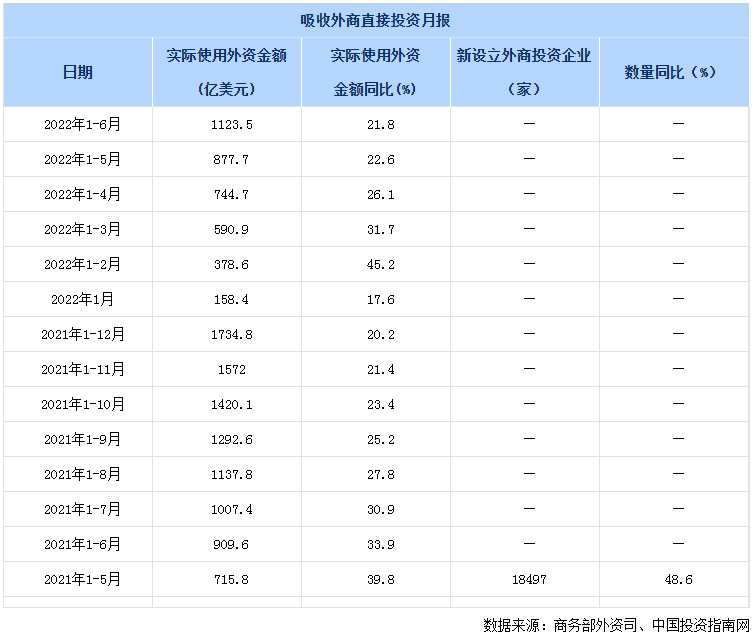Click the table title 吸收外商直接投资月报
This screenshot has height=643, width=756.
(378, 20)
